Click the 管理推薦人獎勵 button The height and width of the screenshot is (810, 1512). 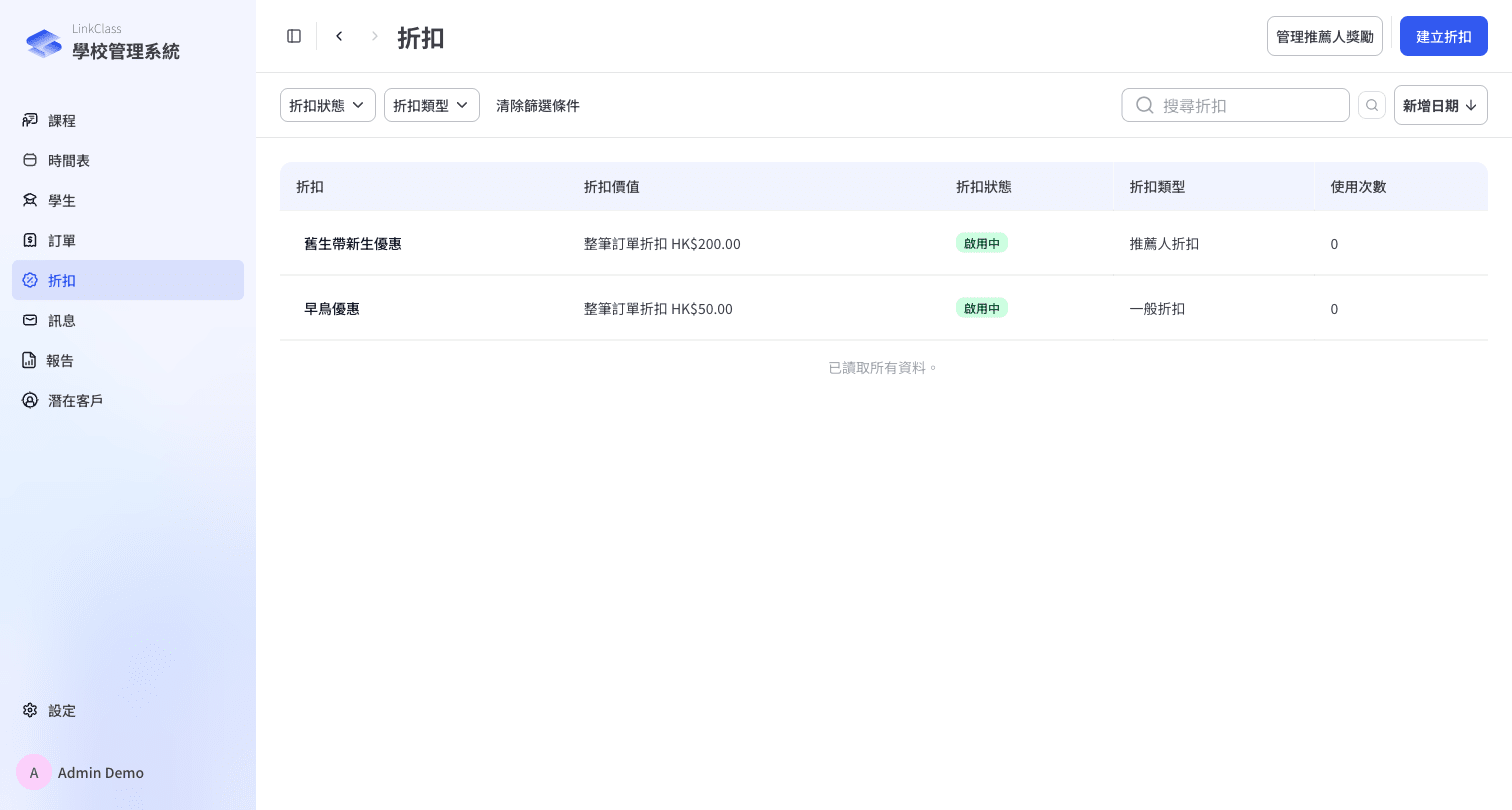coord(1325,36)
